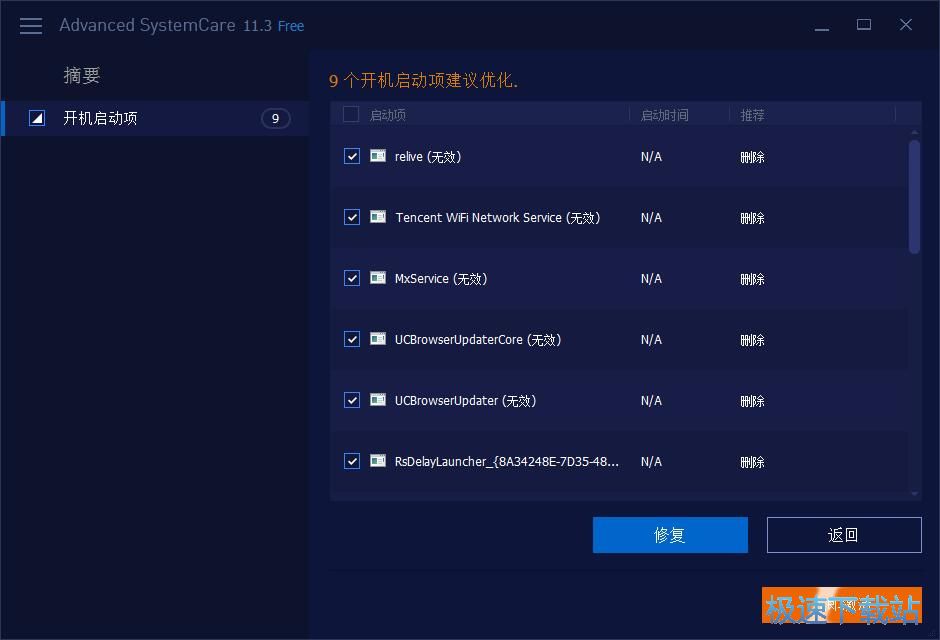Click the 返回 button to go back

843,534
